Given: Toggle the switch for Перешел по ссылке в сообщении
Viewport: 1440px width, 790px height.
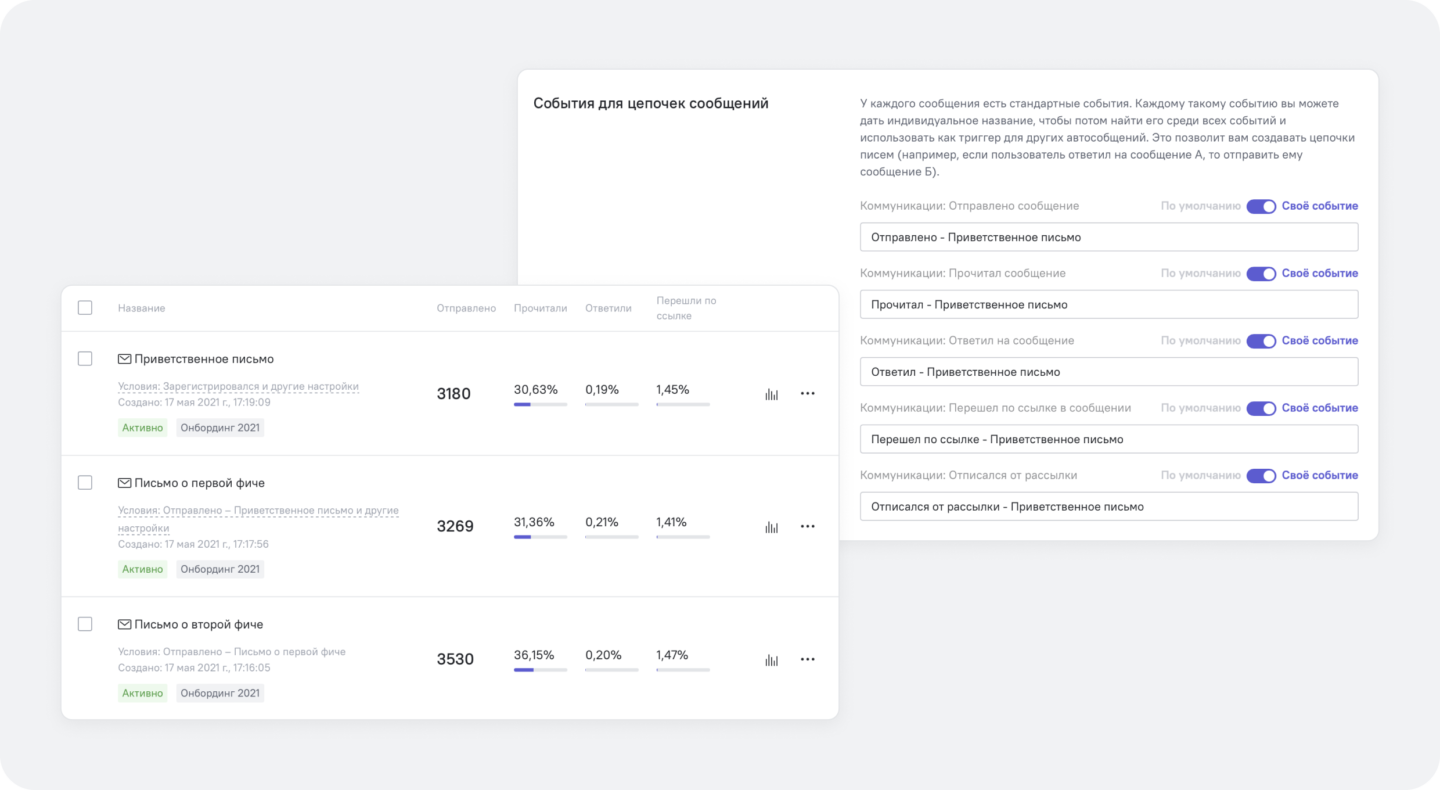Looking at the screenshot, I should (1261, 408).
